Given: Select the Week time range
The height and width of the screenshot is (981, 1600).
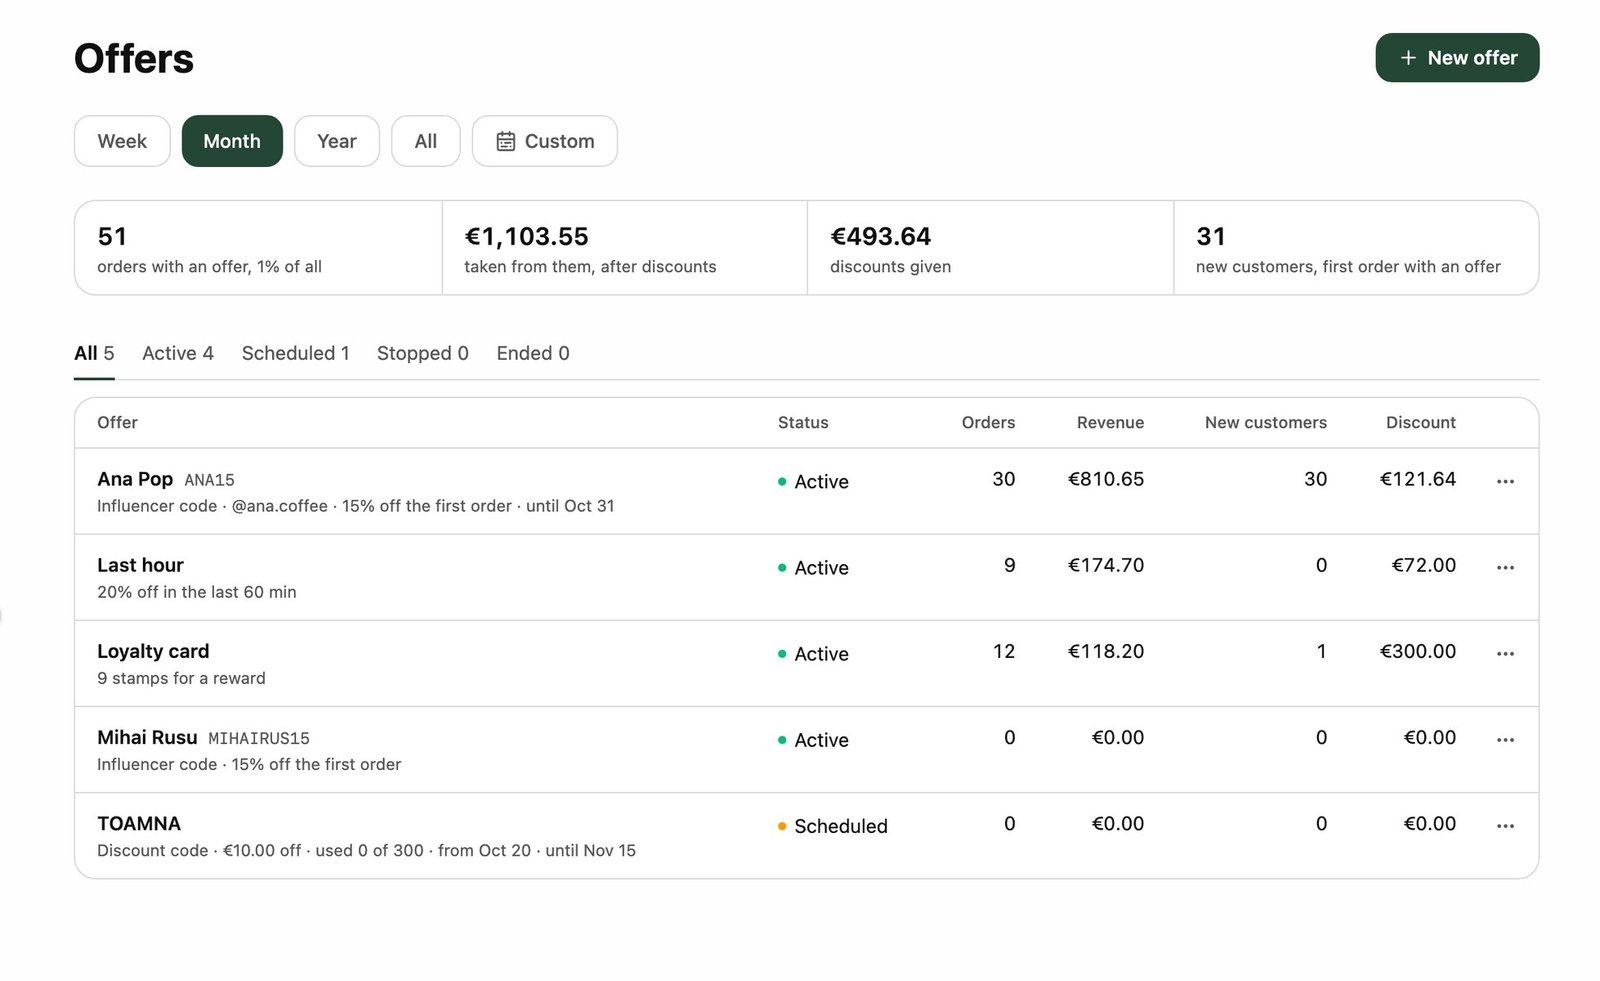Looking at the screenshot, I should click(x=122, y=141).
